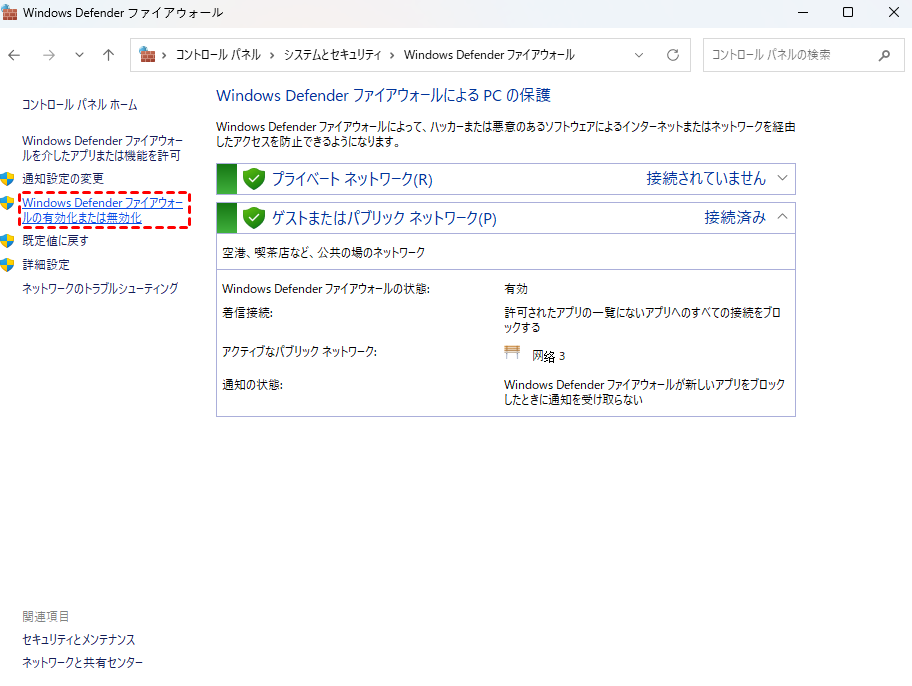
Task: Click the up one level arrow
Action: coord(108,55)
